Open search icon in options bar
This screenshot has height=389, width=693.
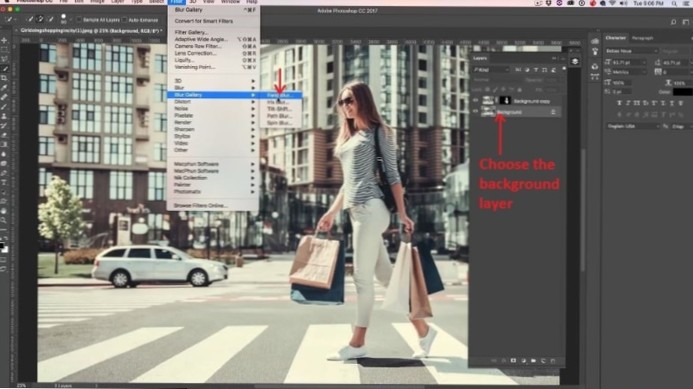point(674,22)
